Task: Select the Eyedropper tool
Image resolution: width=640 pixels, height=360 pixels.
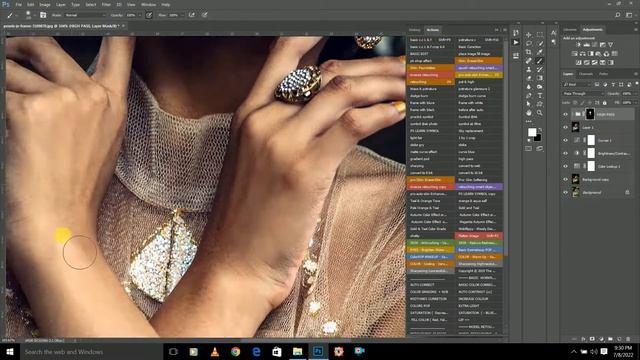Action: coord(540,52)
